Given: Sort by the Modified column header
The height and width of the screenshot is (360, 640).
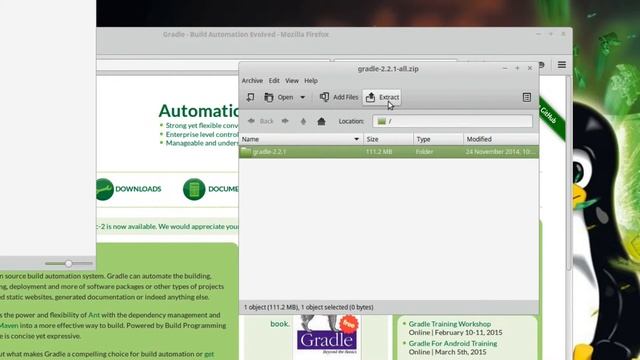Looking at the screenshot, I should point(501,139).
